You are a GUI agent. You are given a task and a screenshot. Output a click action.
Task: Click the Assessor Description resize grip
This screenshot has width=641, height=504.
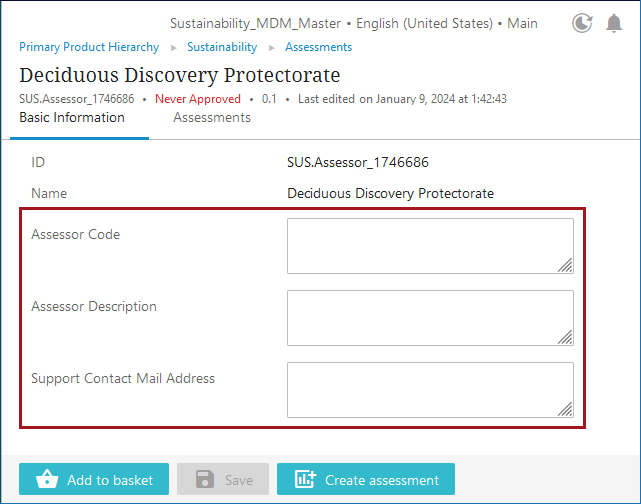(565, 337)
